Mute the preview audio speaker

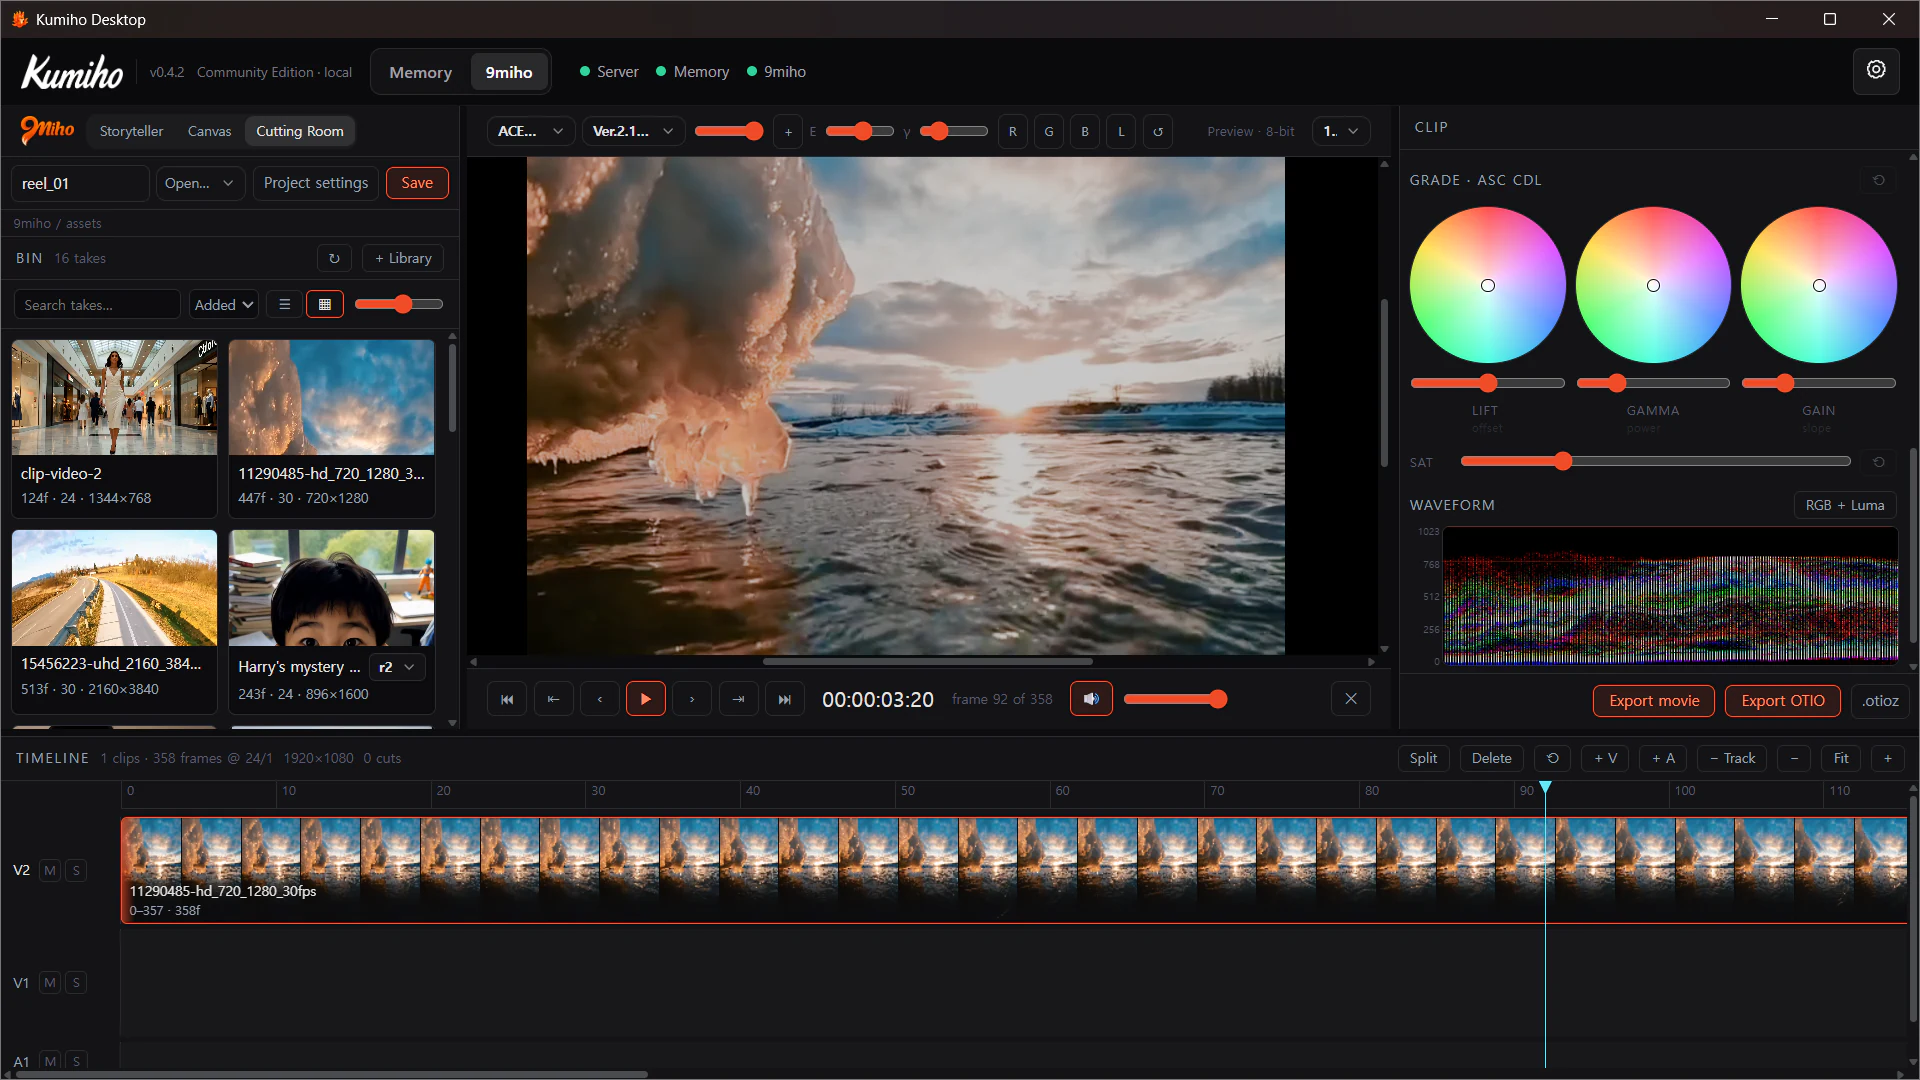pyautogui.click(x=1091, y=699)
